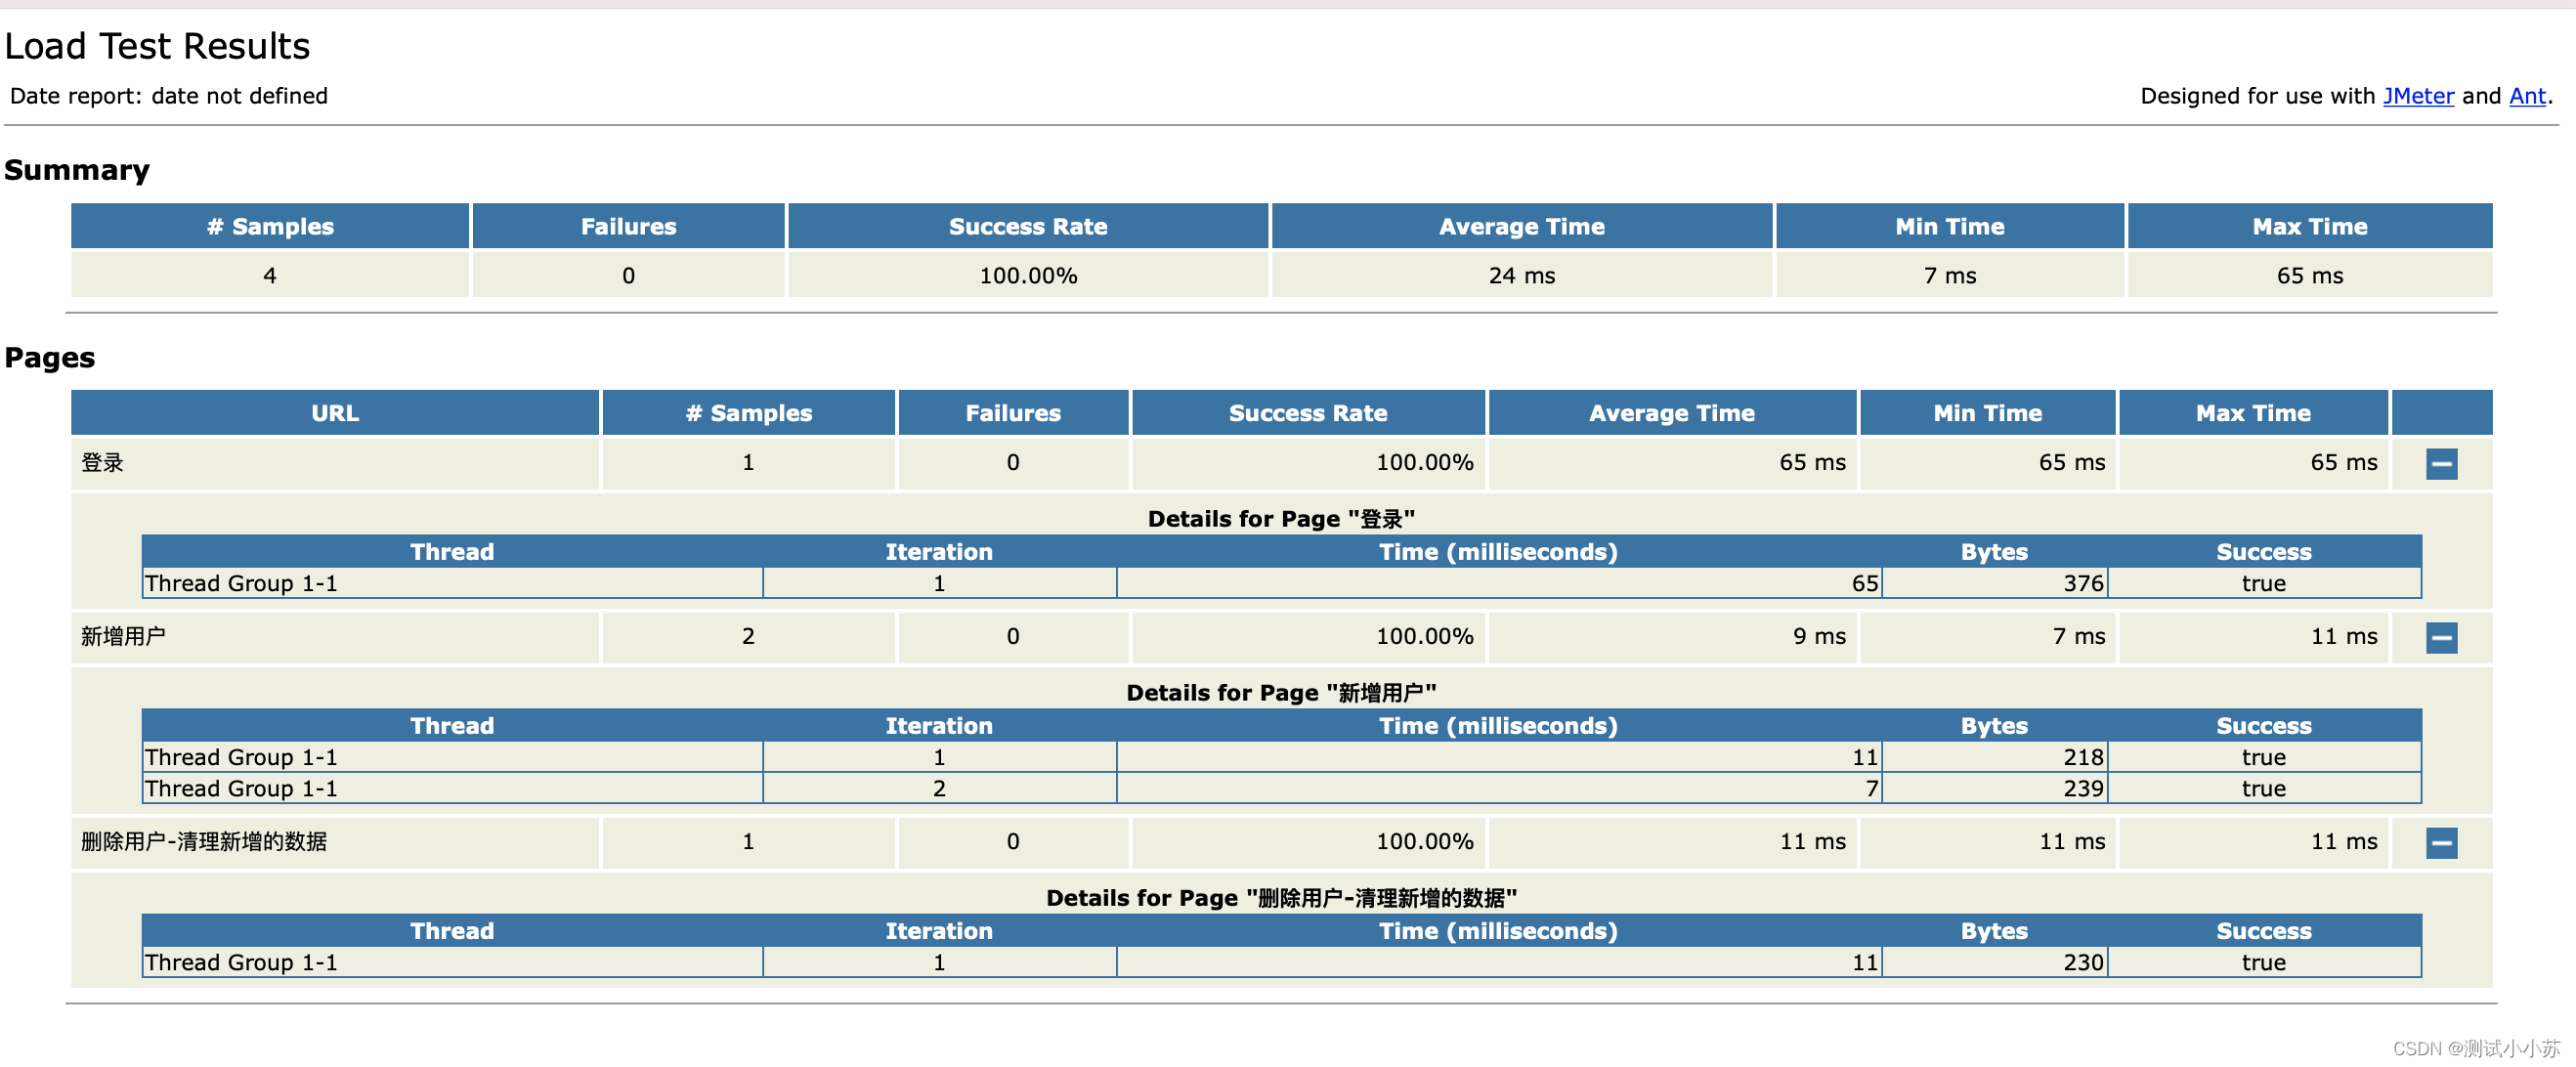This screenshot has height=1067, width=2576.
Task: Click the 登录 page name cell
Action: click(102, 463)
